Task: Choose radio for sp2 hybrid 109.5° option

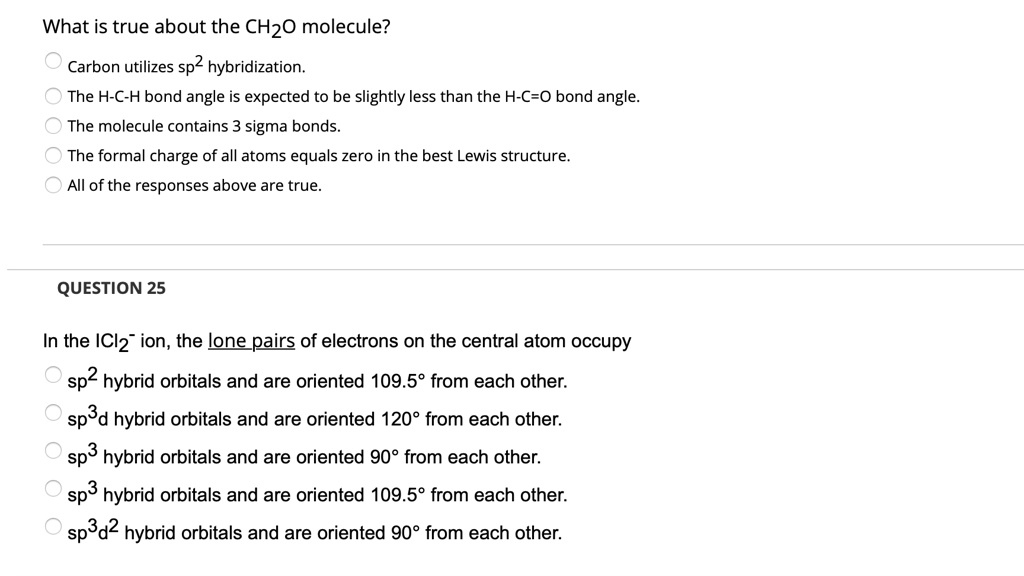Action: point(54,376)
